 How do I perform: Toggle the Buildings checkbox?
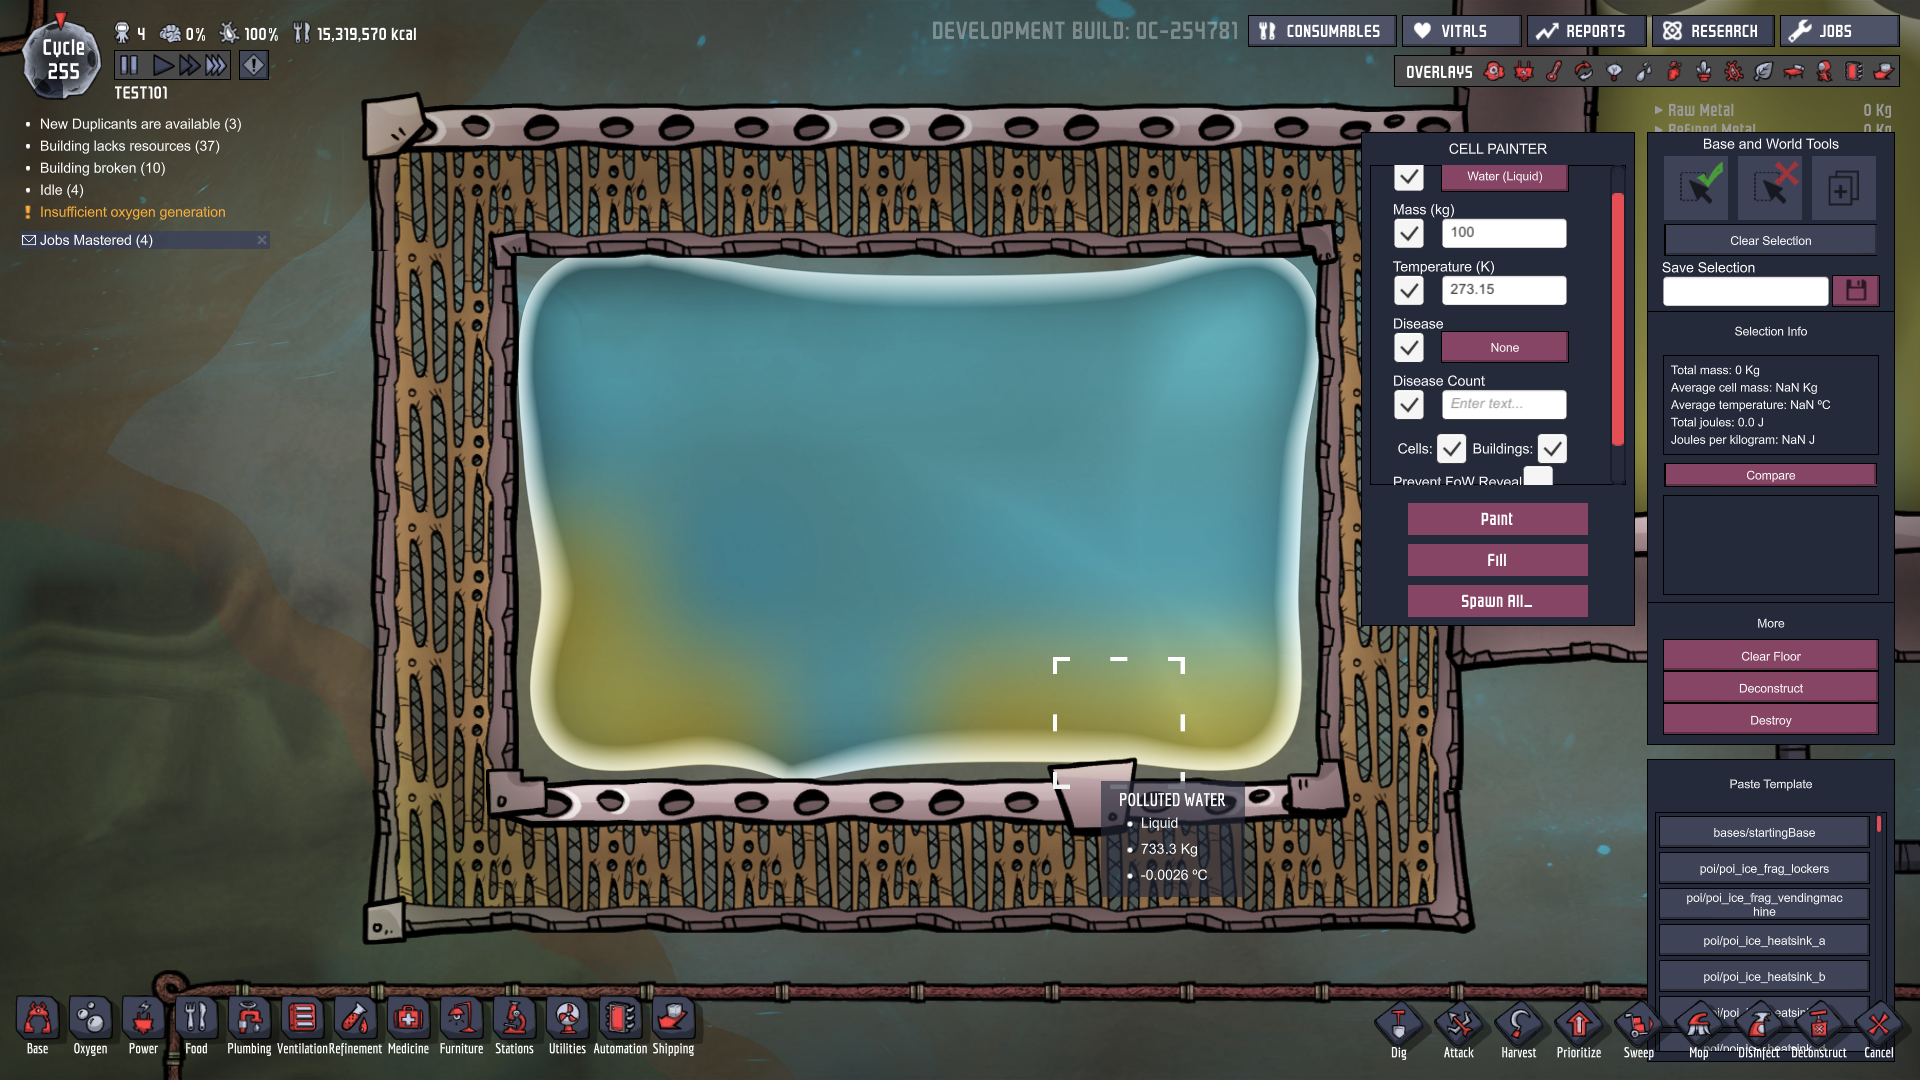coord(1552,449)
